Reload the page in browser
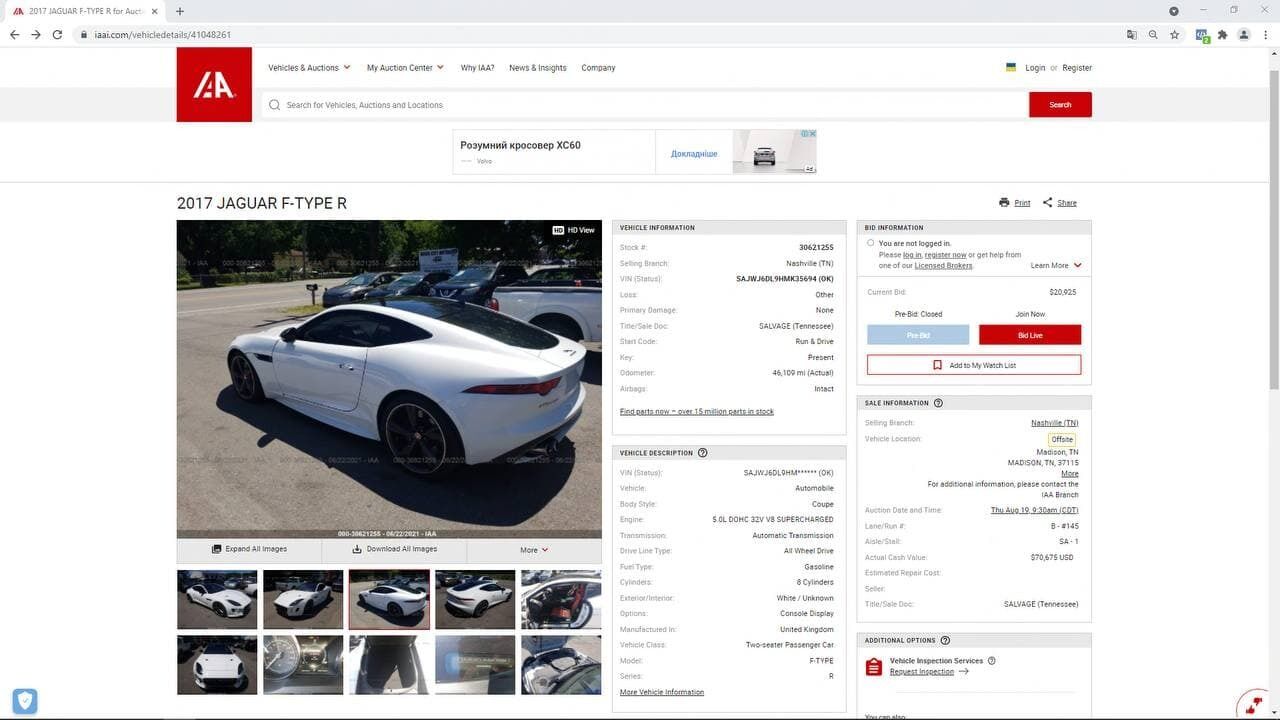The height and width of the screenshot is (720, 1280). [57, 35]
